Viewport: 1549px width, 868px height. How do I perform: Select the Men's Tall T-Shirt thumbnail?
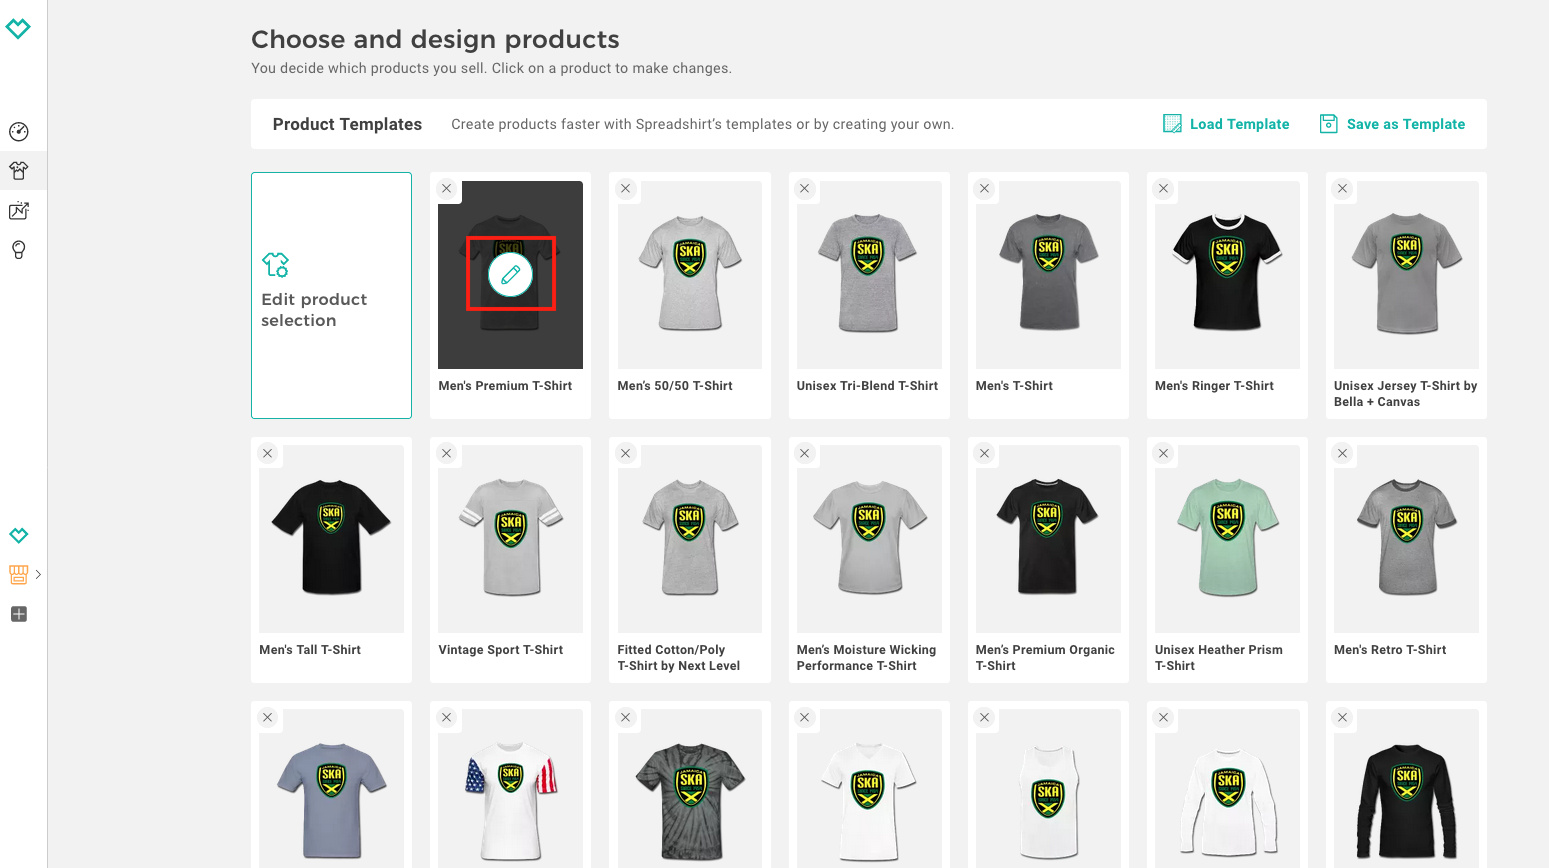coord(331,539)
